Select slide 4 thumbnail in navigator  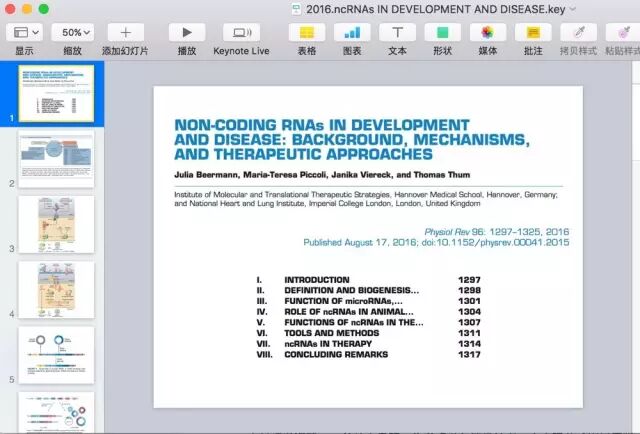point(56,289)
